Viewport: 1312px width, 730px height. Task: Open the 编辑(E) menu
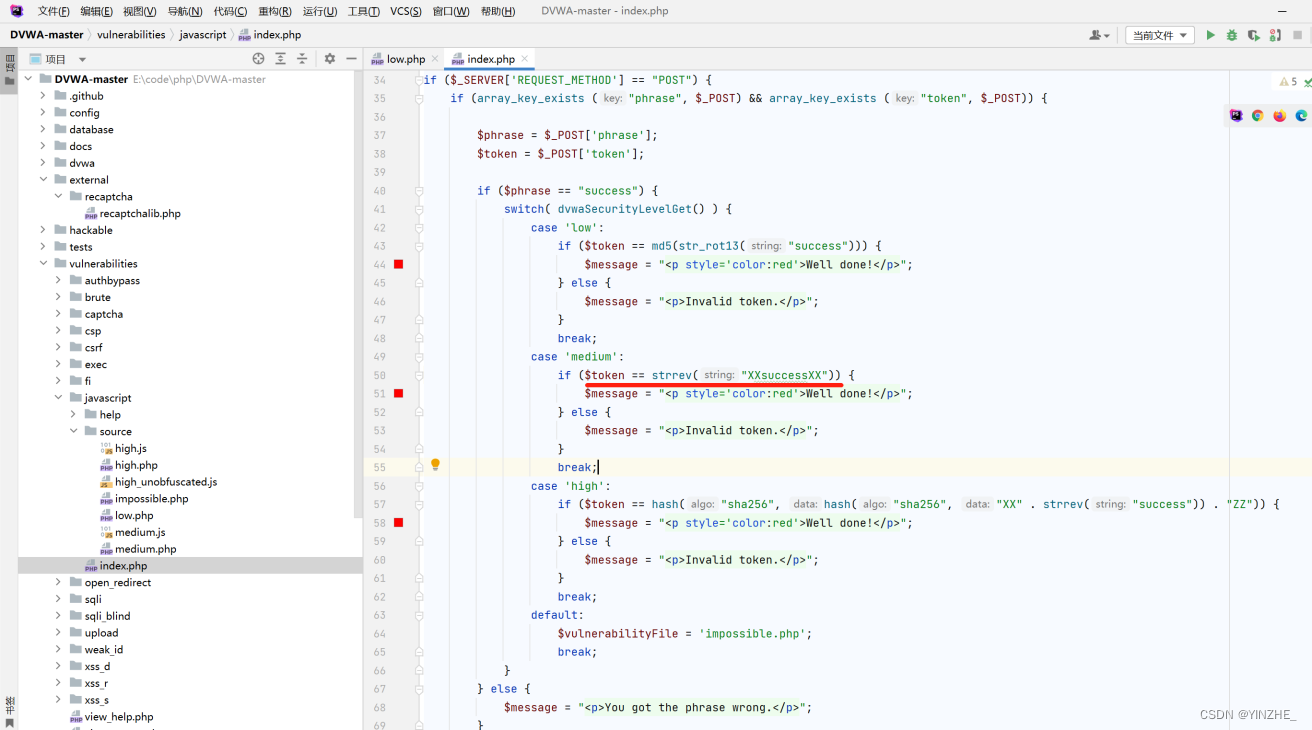[x=96, y=11]
